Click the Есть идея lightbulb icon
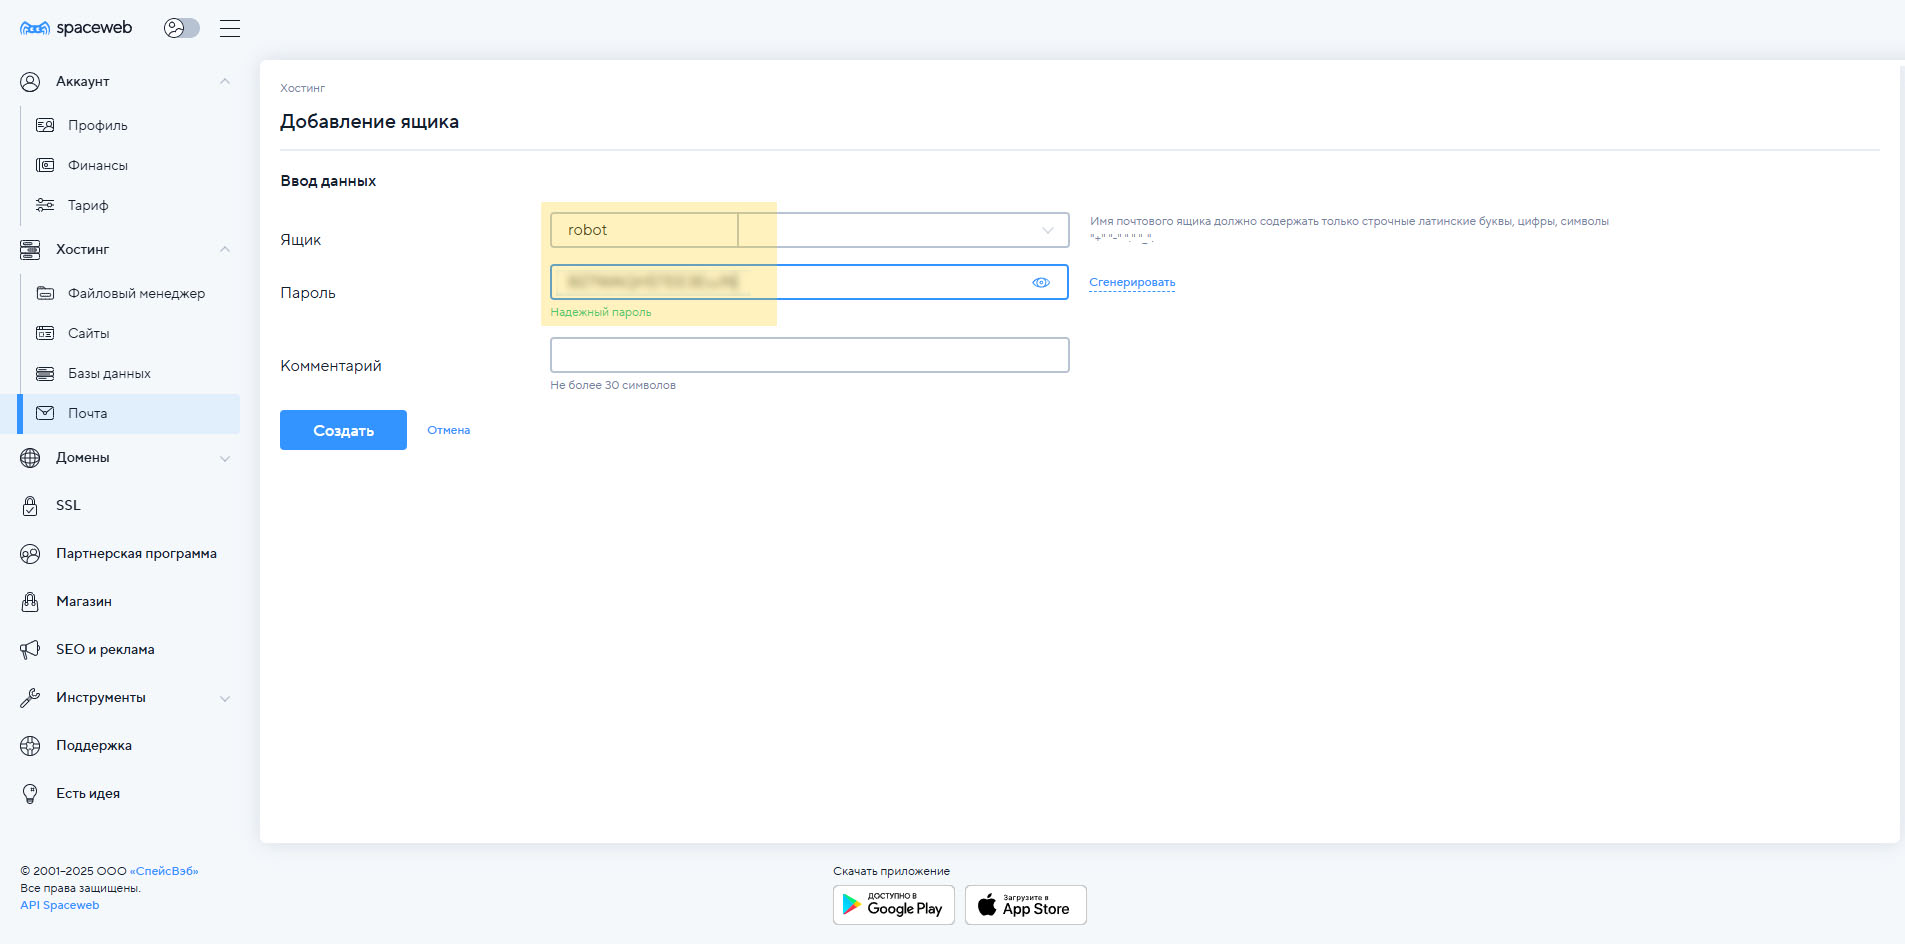 (30, 794)
